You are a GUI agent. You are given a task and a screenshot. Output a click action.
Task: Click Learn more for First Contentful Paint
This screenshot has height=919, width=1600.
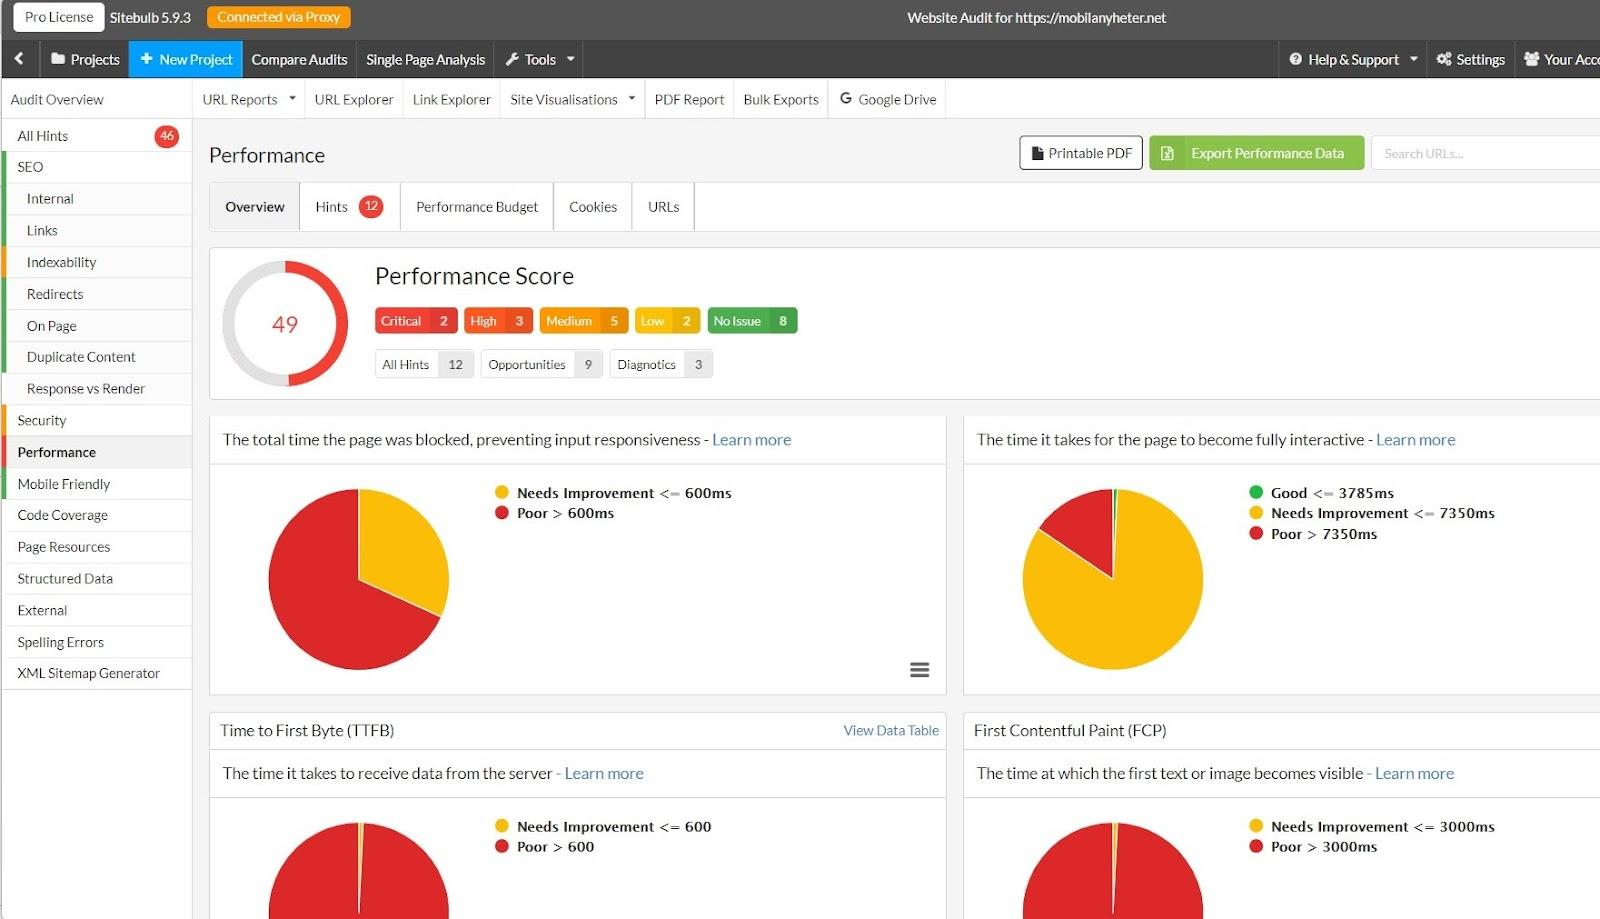coord(1414,773)
